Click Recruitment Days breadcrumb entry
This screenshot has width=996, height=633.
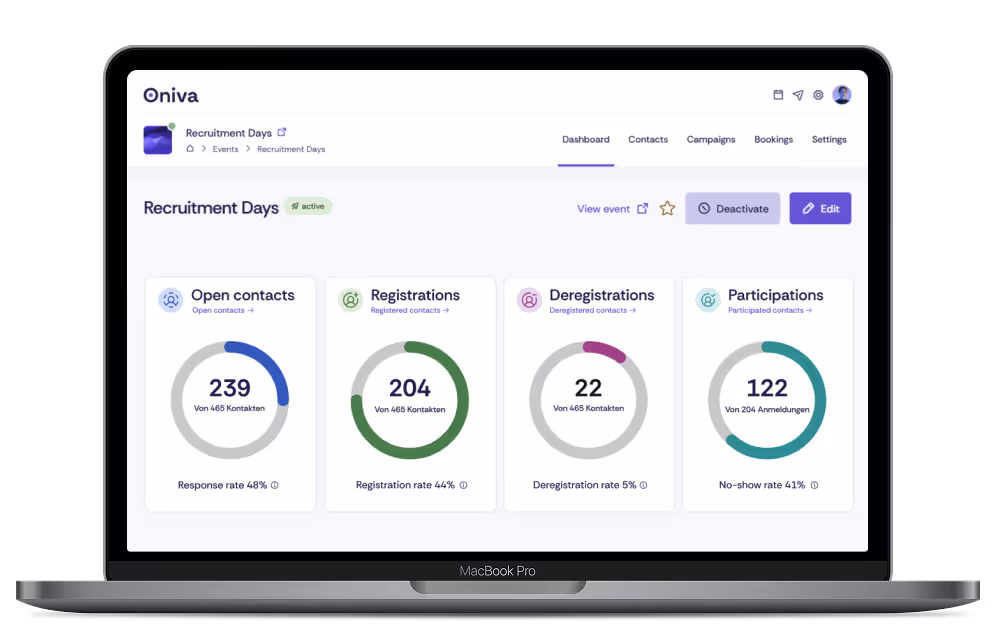coord(291,149)
